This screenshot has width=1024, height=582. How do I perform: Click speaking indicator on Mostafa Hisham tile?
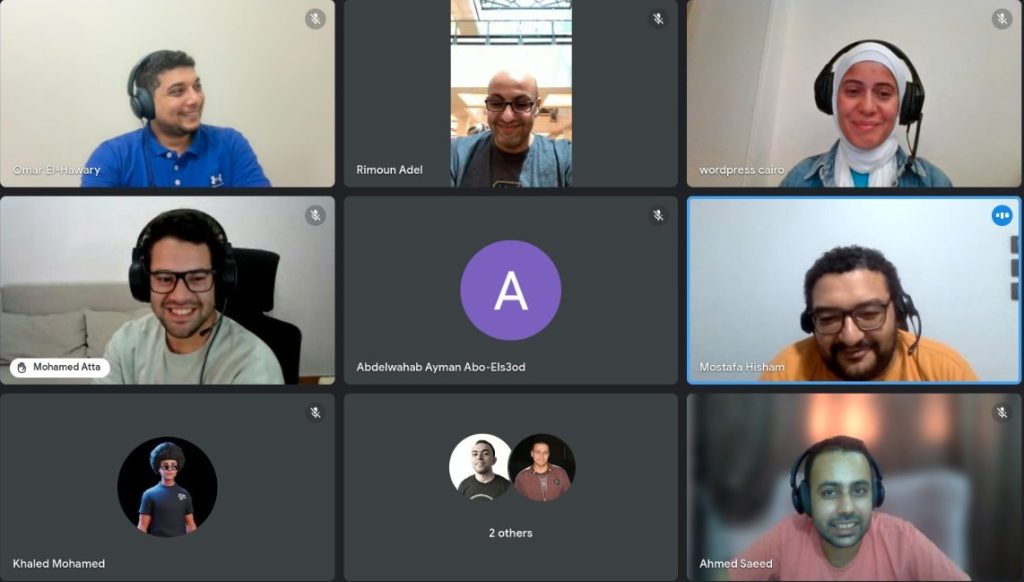(1002, 215)
